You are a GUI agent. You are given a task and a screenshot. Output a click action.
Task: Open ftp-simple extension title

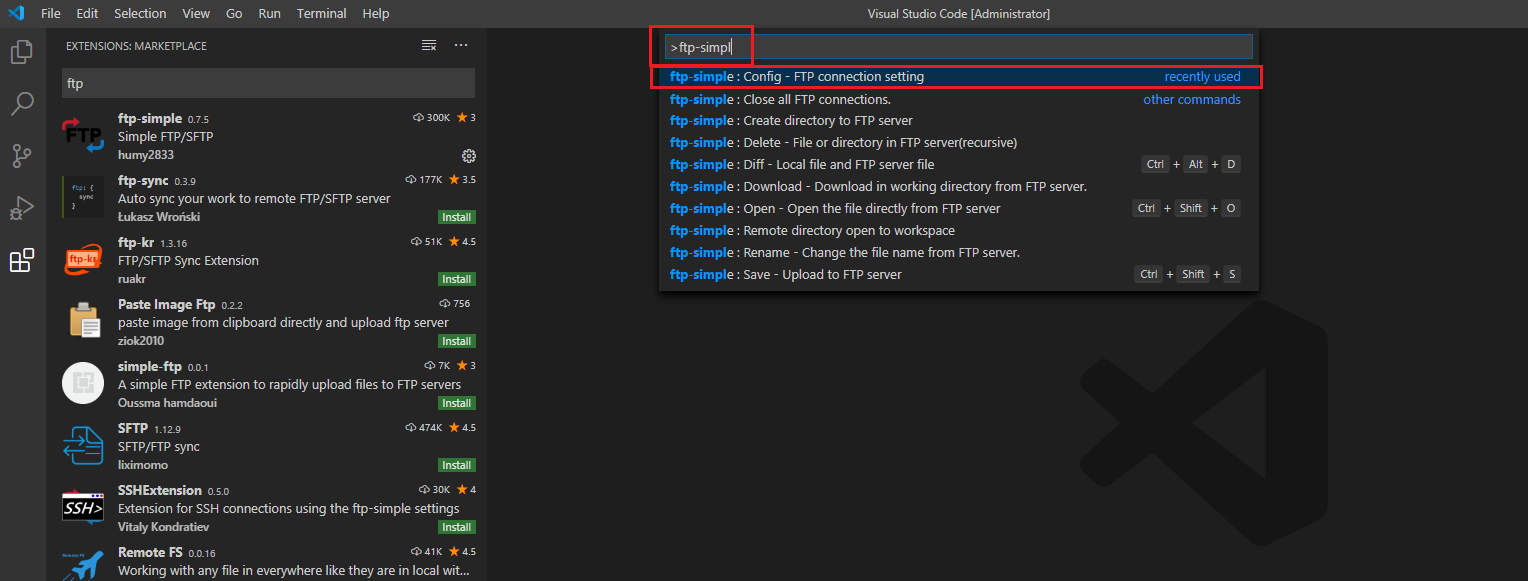(x=150, y=118)
